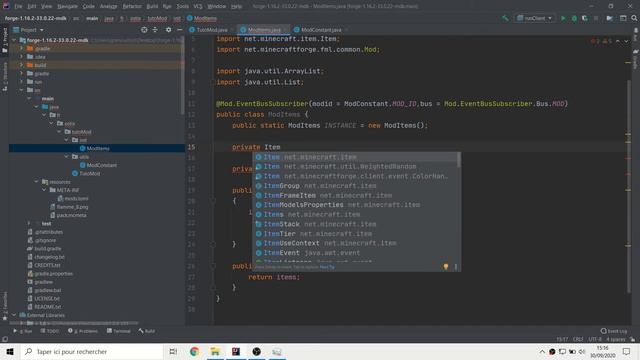Open the Event Log
This screenshot has height=360, width=640.
point(613,331)
